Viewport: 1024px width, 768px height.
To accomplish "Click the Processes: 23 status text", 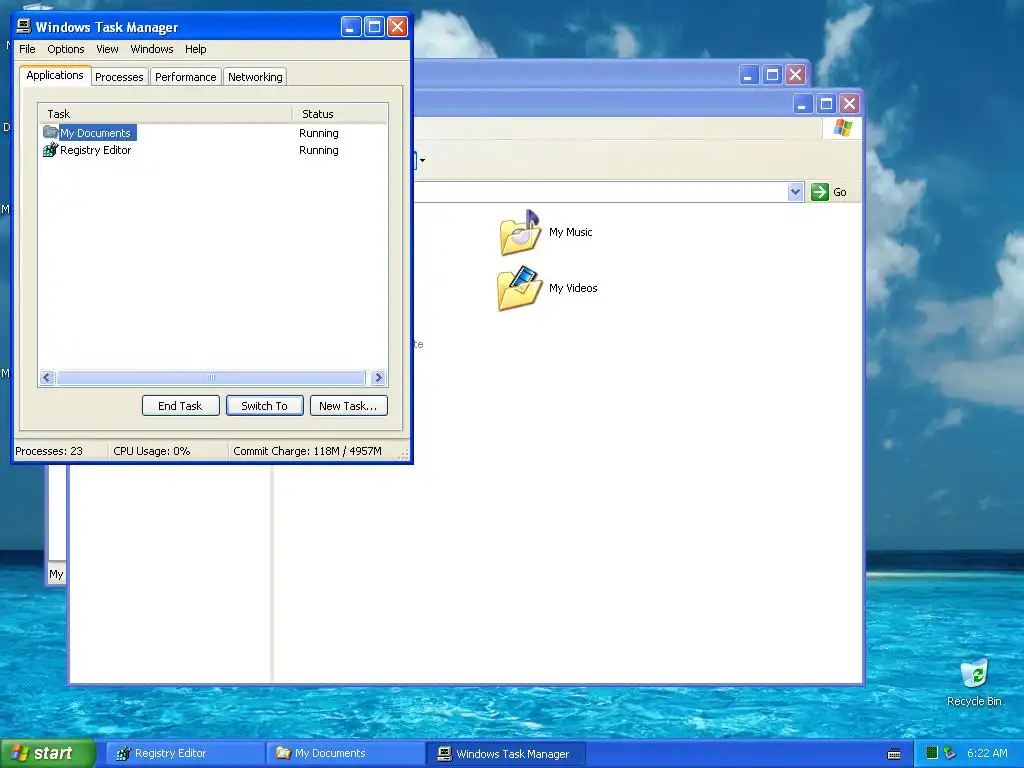I will point(49,451).
